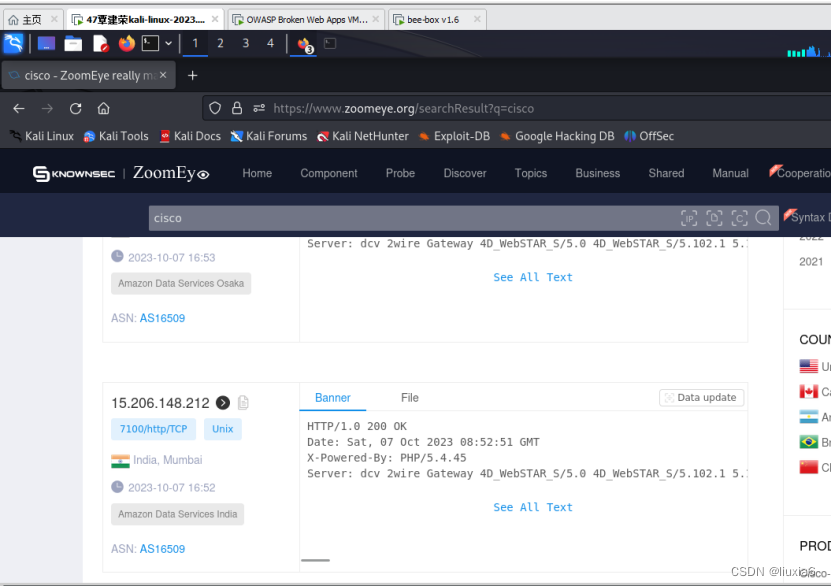Open the Kali Docs bookmark
This screenshot has width=831, height=586.
[190, 136]
